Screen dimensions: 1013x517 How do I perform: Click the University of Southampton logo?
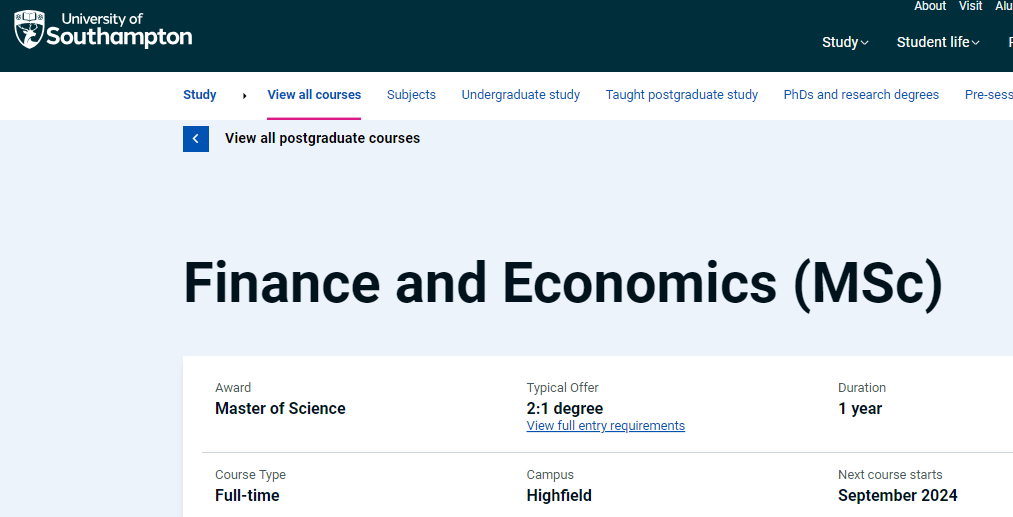[103, 30]
